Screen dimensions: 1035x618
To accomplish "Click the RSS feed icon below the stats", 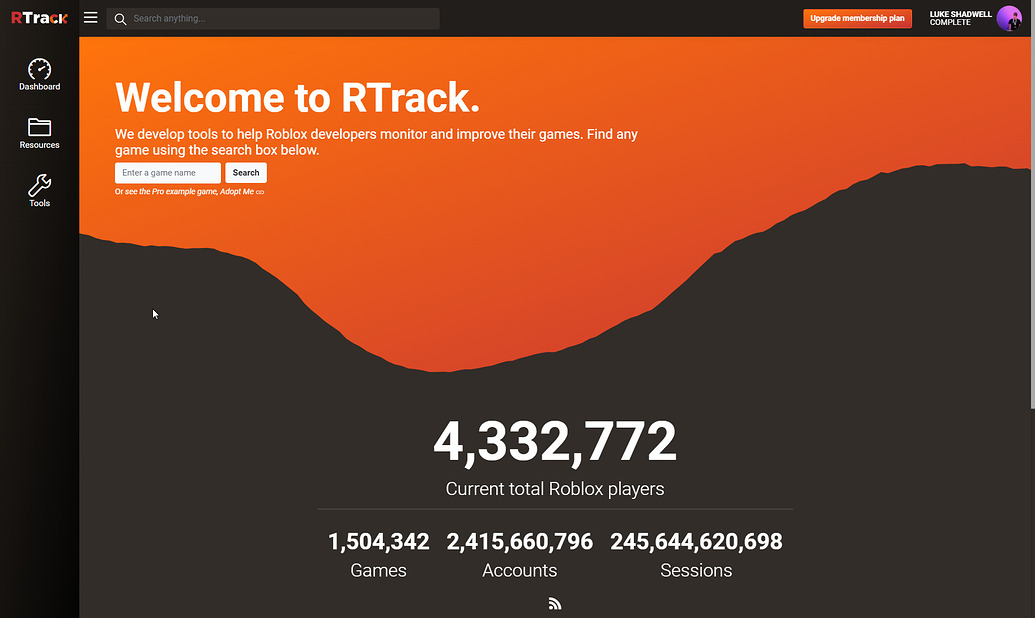I will (555, 603).
